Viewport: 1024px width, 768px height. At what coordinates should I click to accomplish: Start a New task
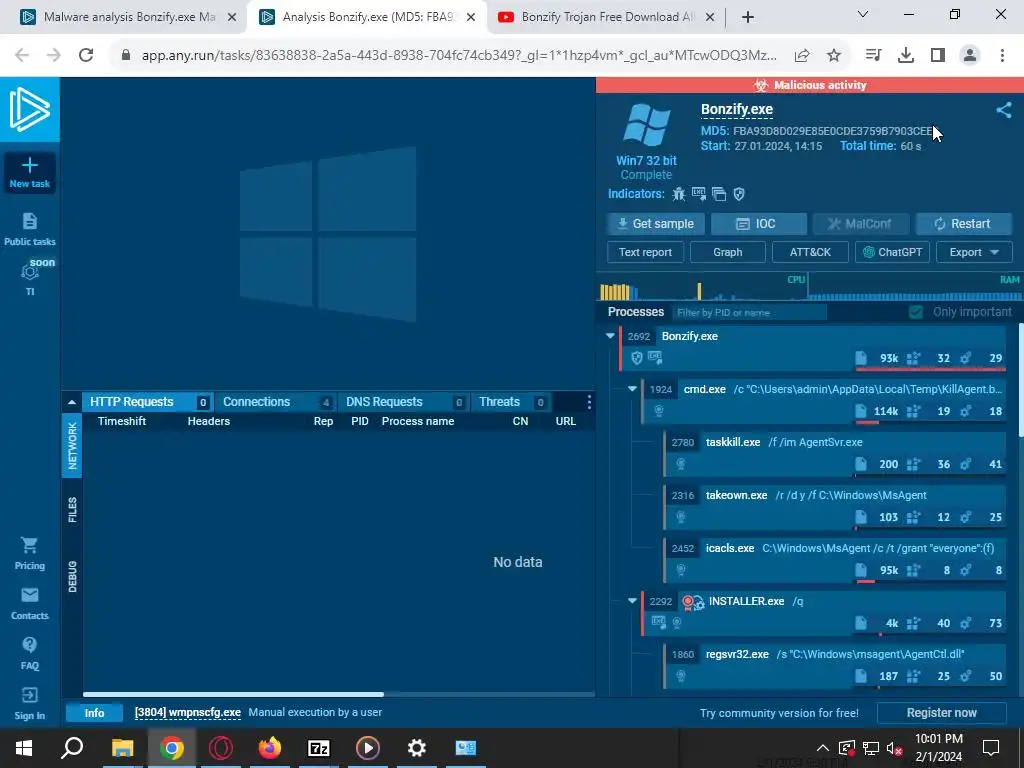click(x=29, y=172)
